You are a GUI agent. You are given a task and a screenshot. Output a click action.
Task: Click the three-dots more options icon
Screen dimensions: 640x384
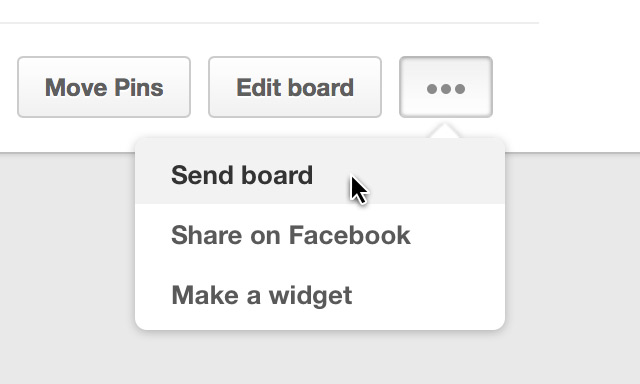[x=446, y=89]
